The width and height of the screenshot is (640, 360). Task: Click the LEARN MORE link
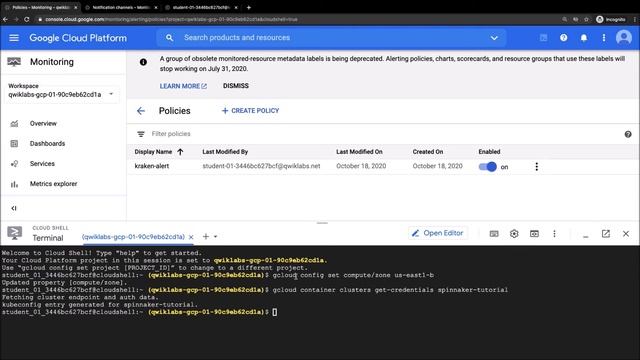(183, 86)
